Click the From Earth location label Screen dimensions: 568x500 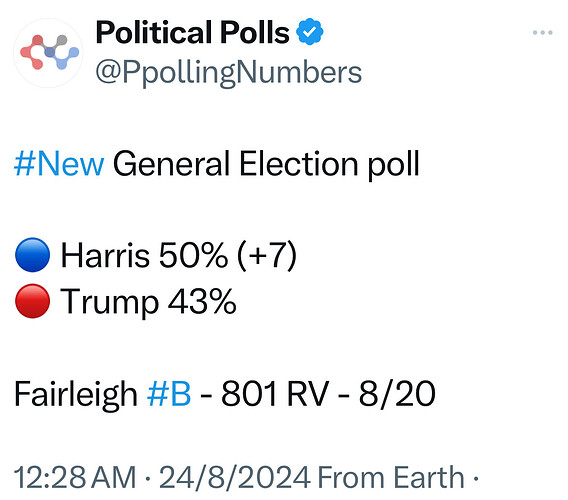coord(391,477)
